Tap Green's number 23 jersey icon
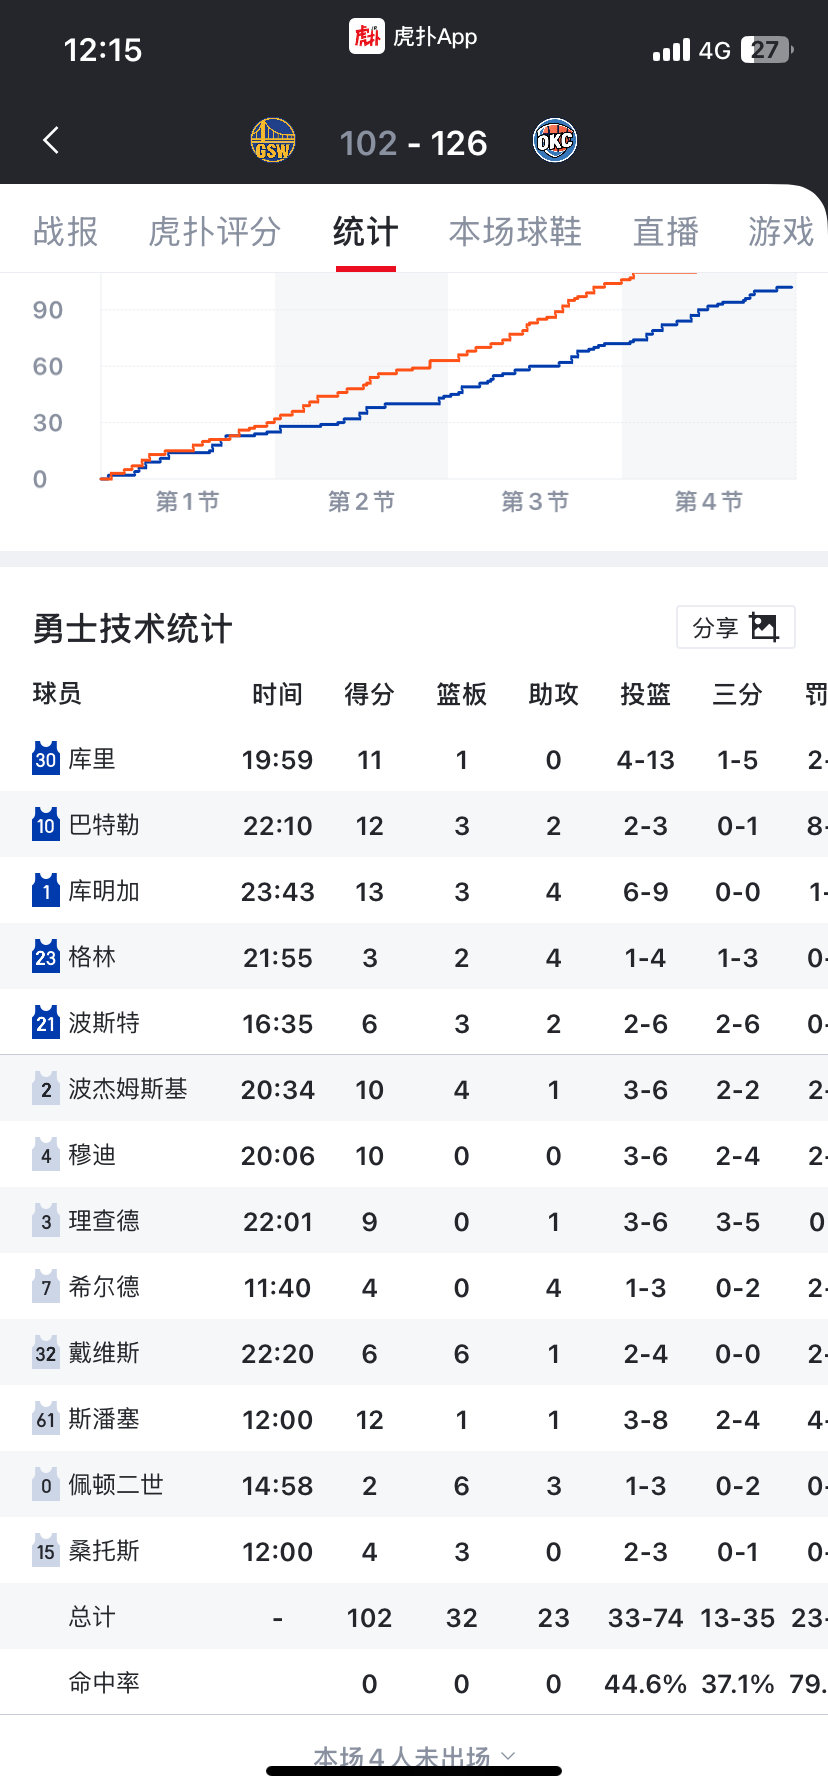828x1792 pixels. pyautogui.click(x=46, y=957)
